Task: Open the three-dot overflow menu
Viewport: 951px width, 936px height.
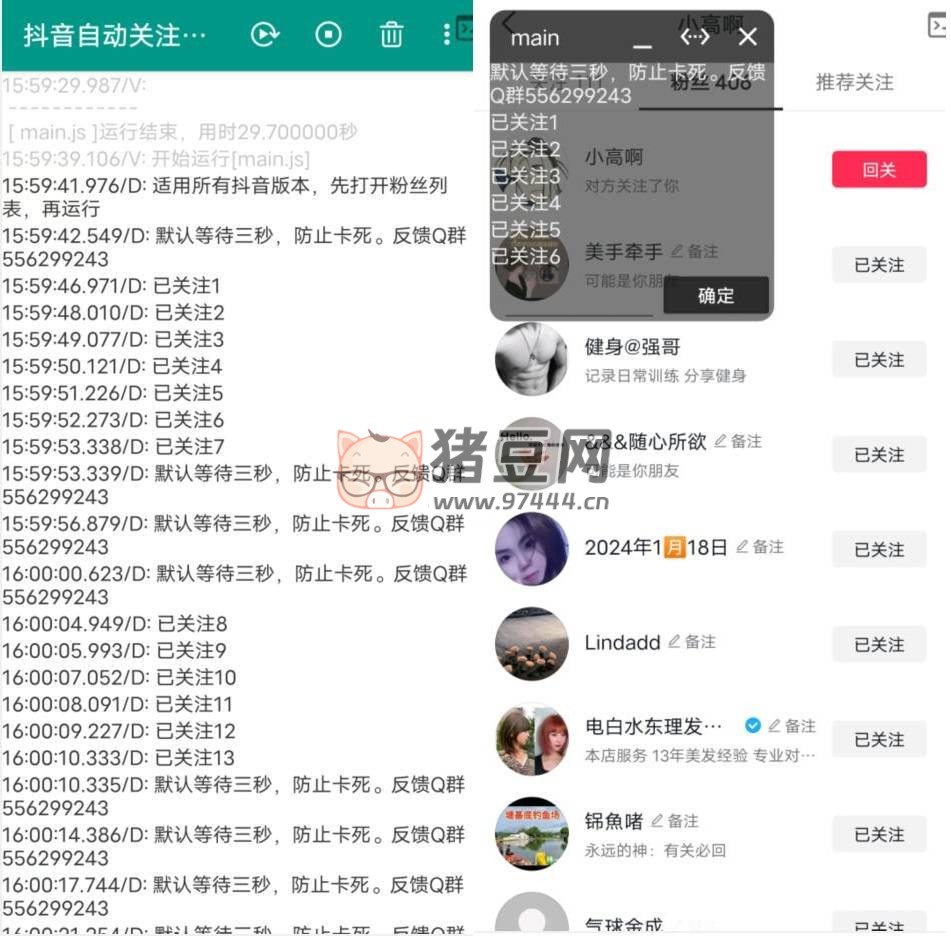Action: tap(446, 35)
